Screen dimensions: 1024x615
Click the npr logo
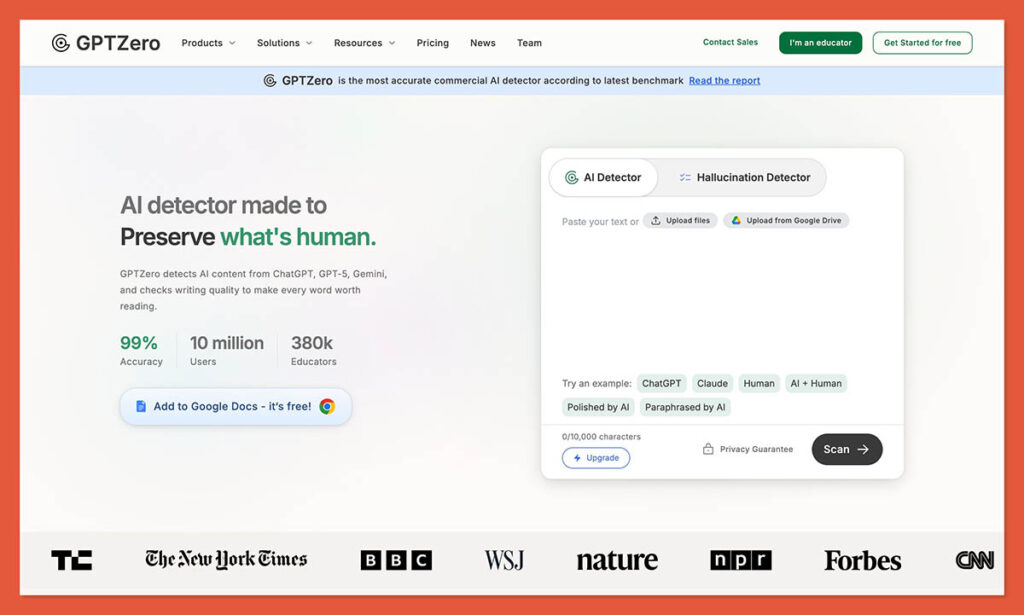click(x=741, y=560)
